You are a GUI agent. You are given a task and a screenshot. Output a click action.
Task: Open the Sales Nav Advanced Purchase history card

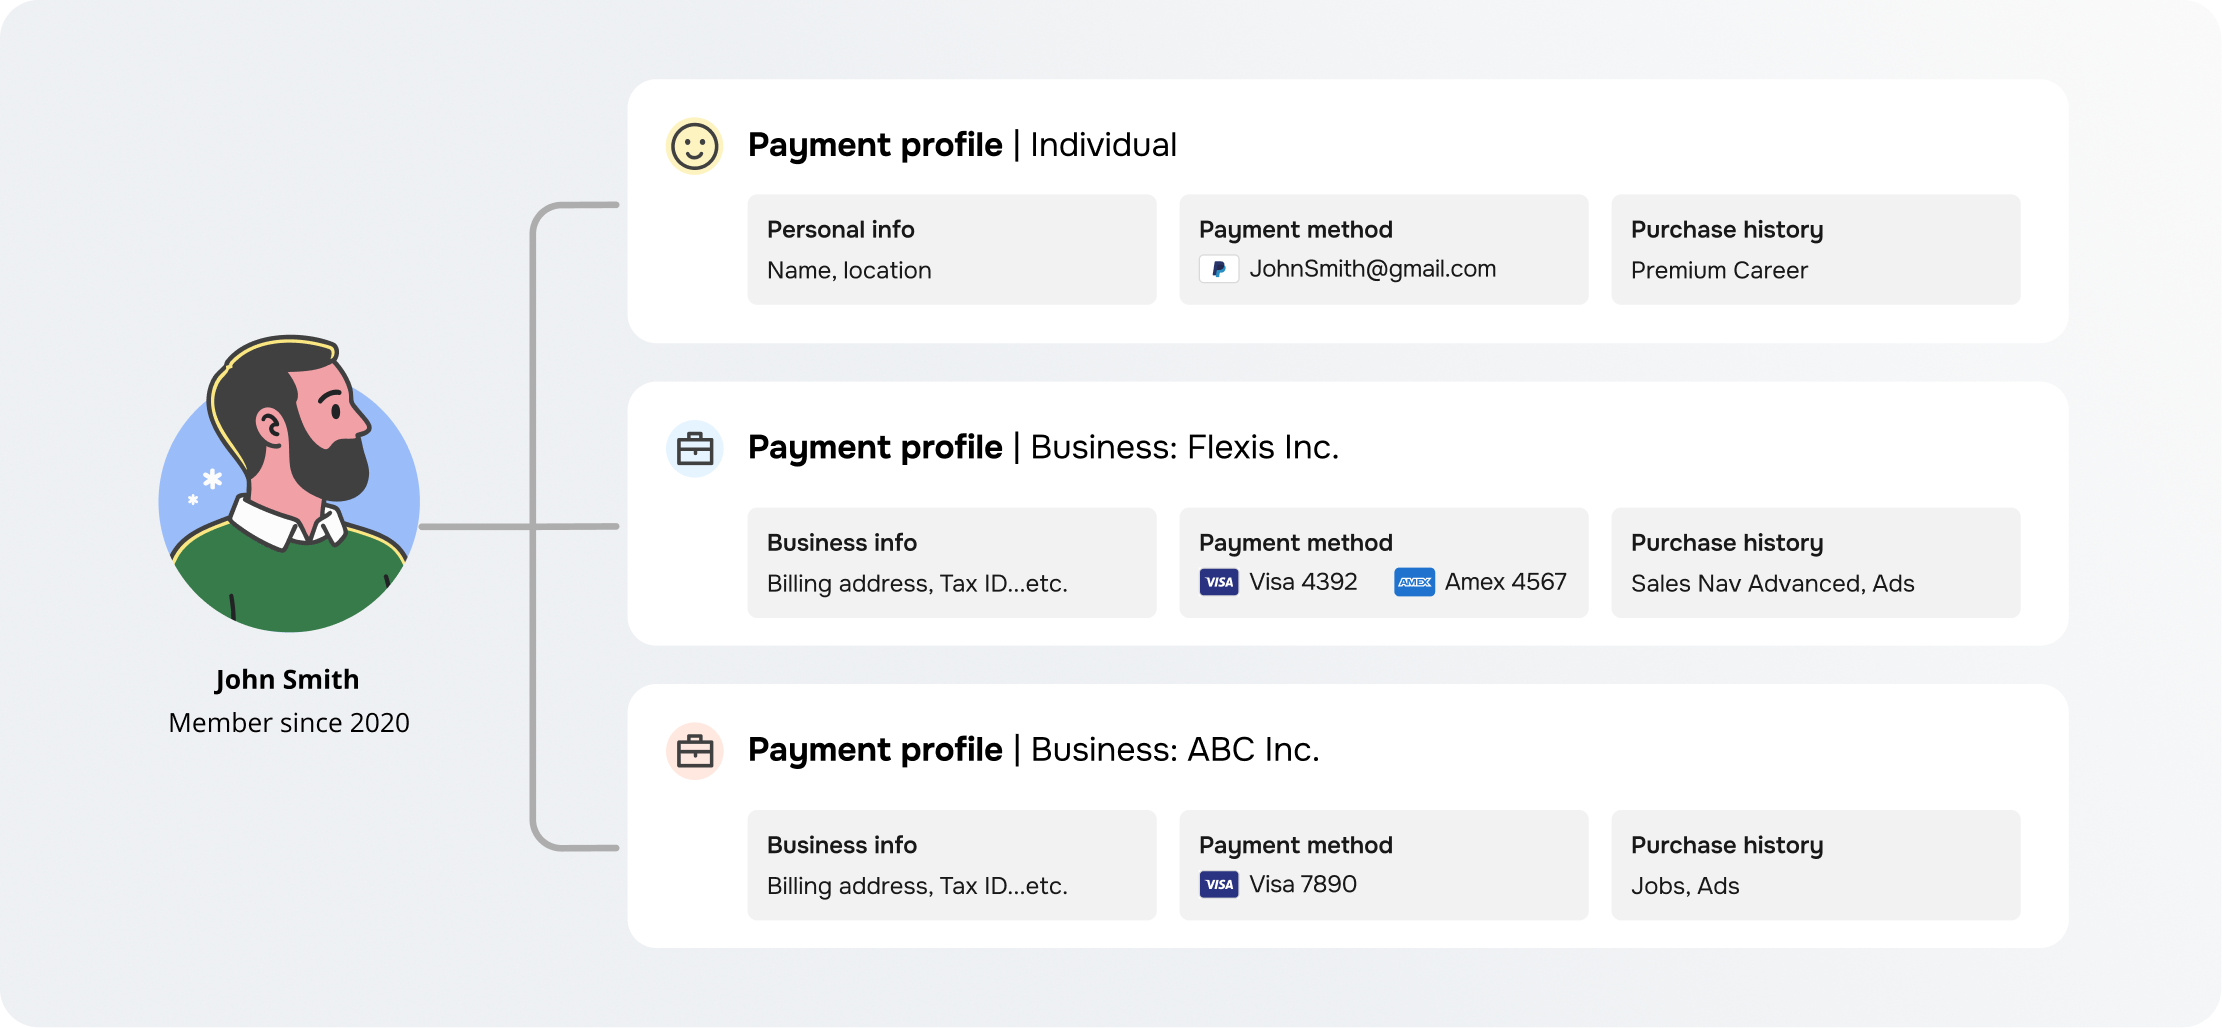[1816, 563]
